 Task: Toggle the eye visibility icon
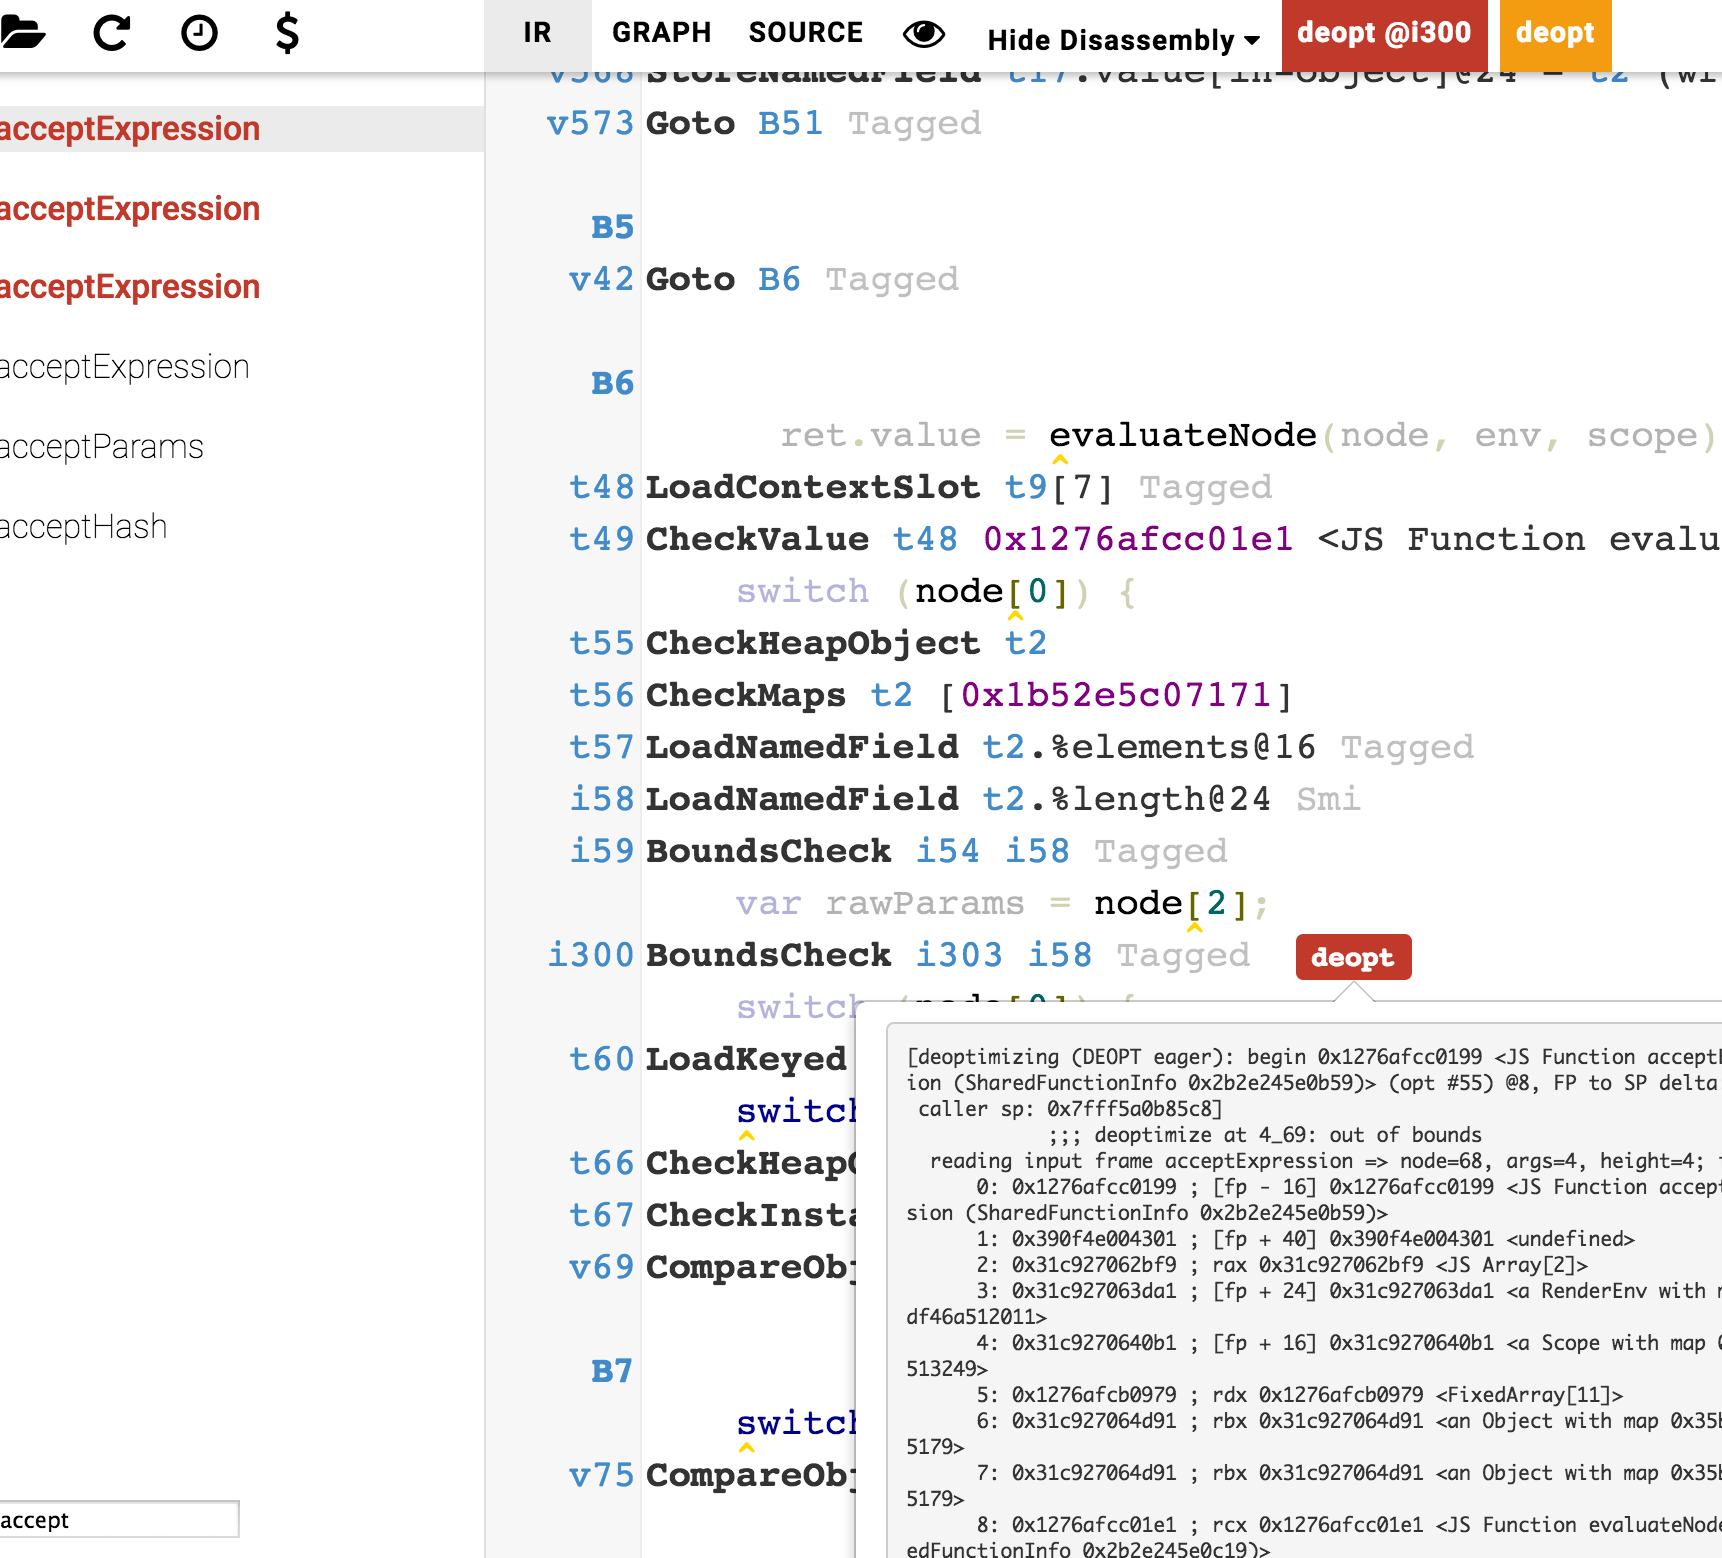click(x=924, y=34)
